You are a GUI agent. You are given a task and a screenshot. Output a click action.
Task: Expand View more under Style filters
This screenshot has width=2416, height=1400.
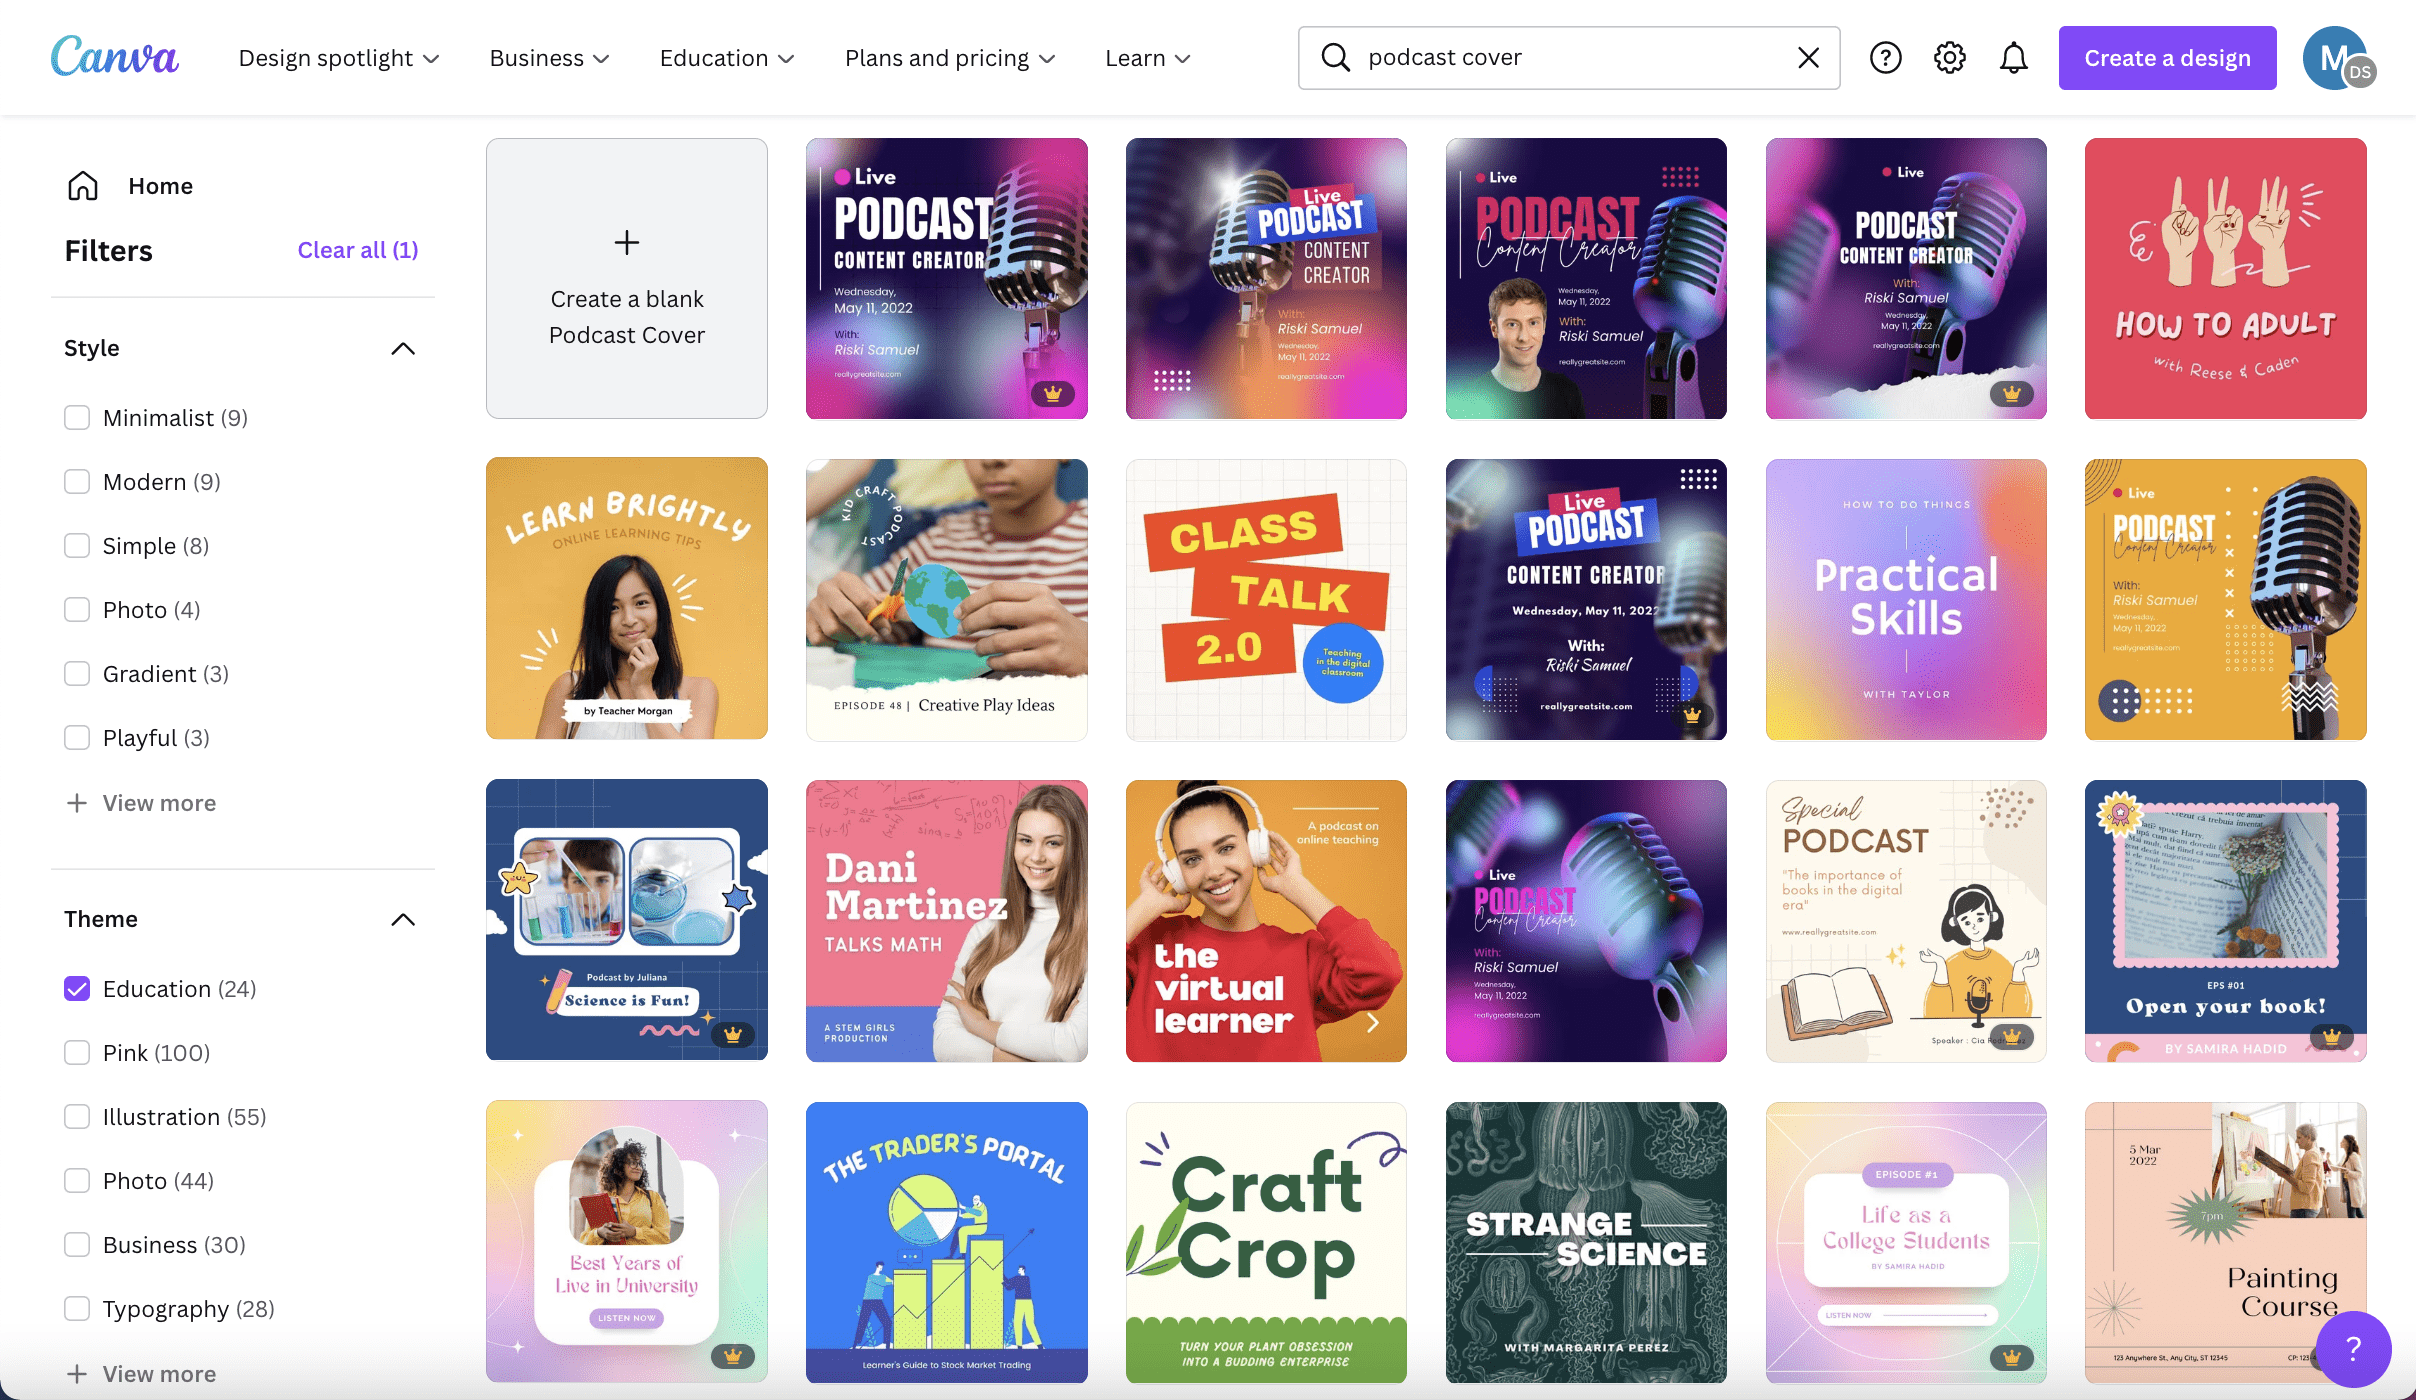tap(141, 803)
